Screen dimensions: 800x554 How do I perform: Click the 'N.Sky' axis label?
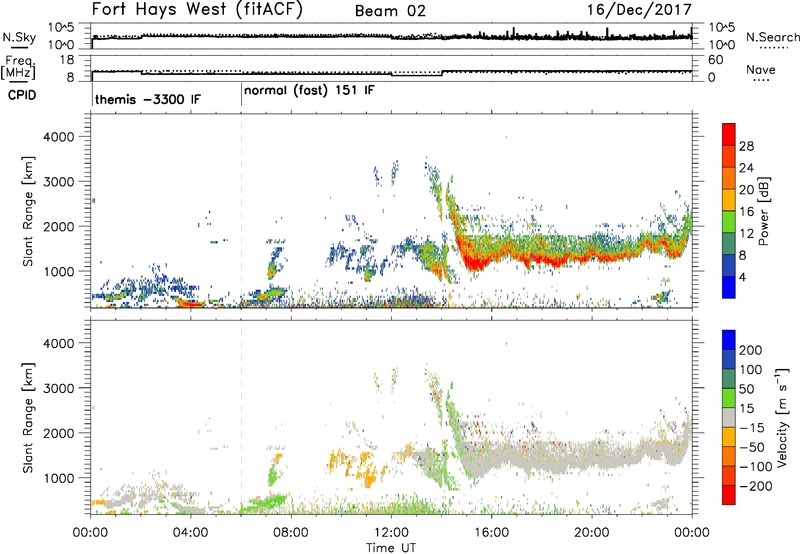pyautogui.click(x=19, y=37)
